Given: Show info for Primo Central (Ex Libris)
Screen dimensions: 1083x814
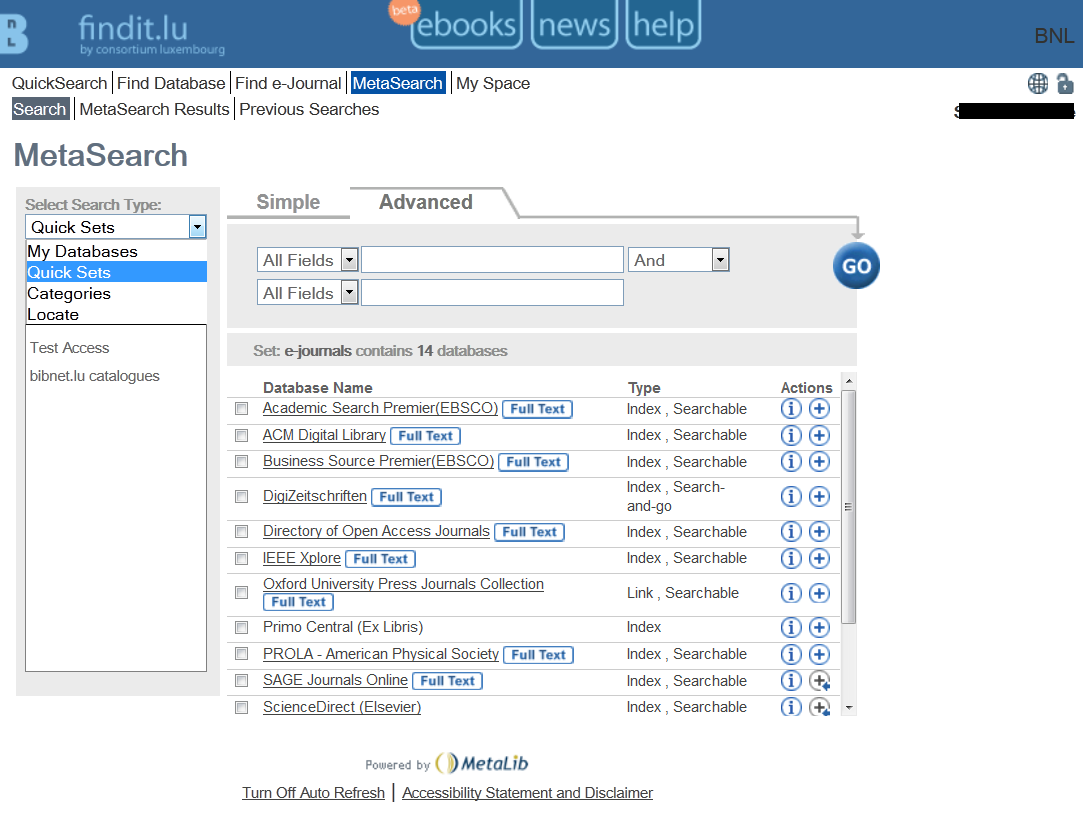Looking at the screenshot, I should 791,627.
